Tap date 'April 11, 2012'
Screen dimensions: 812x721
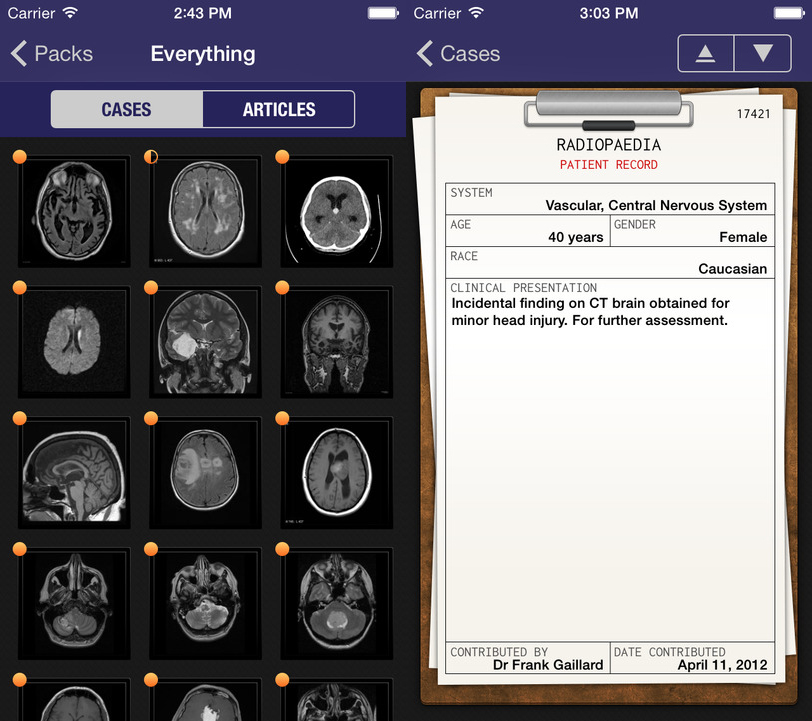(722, 665)
